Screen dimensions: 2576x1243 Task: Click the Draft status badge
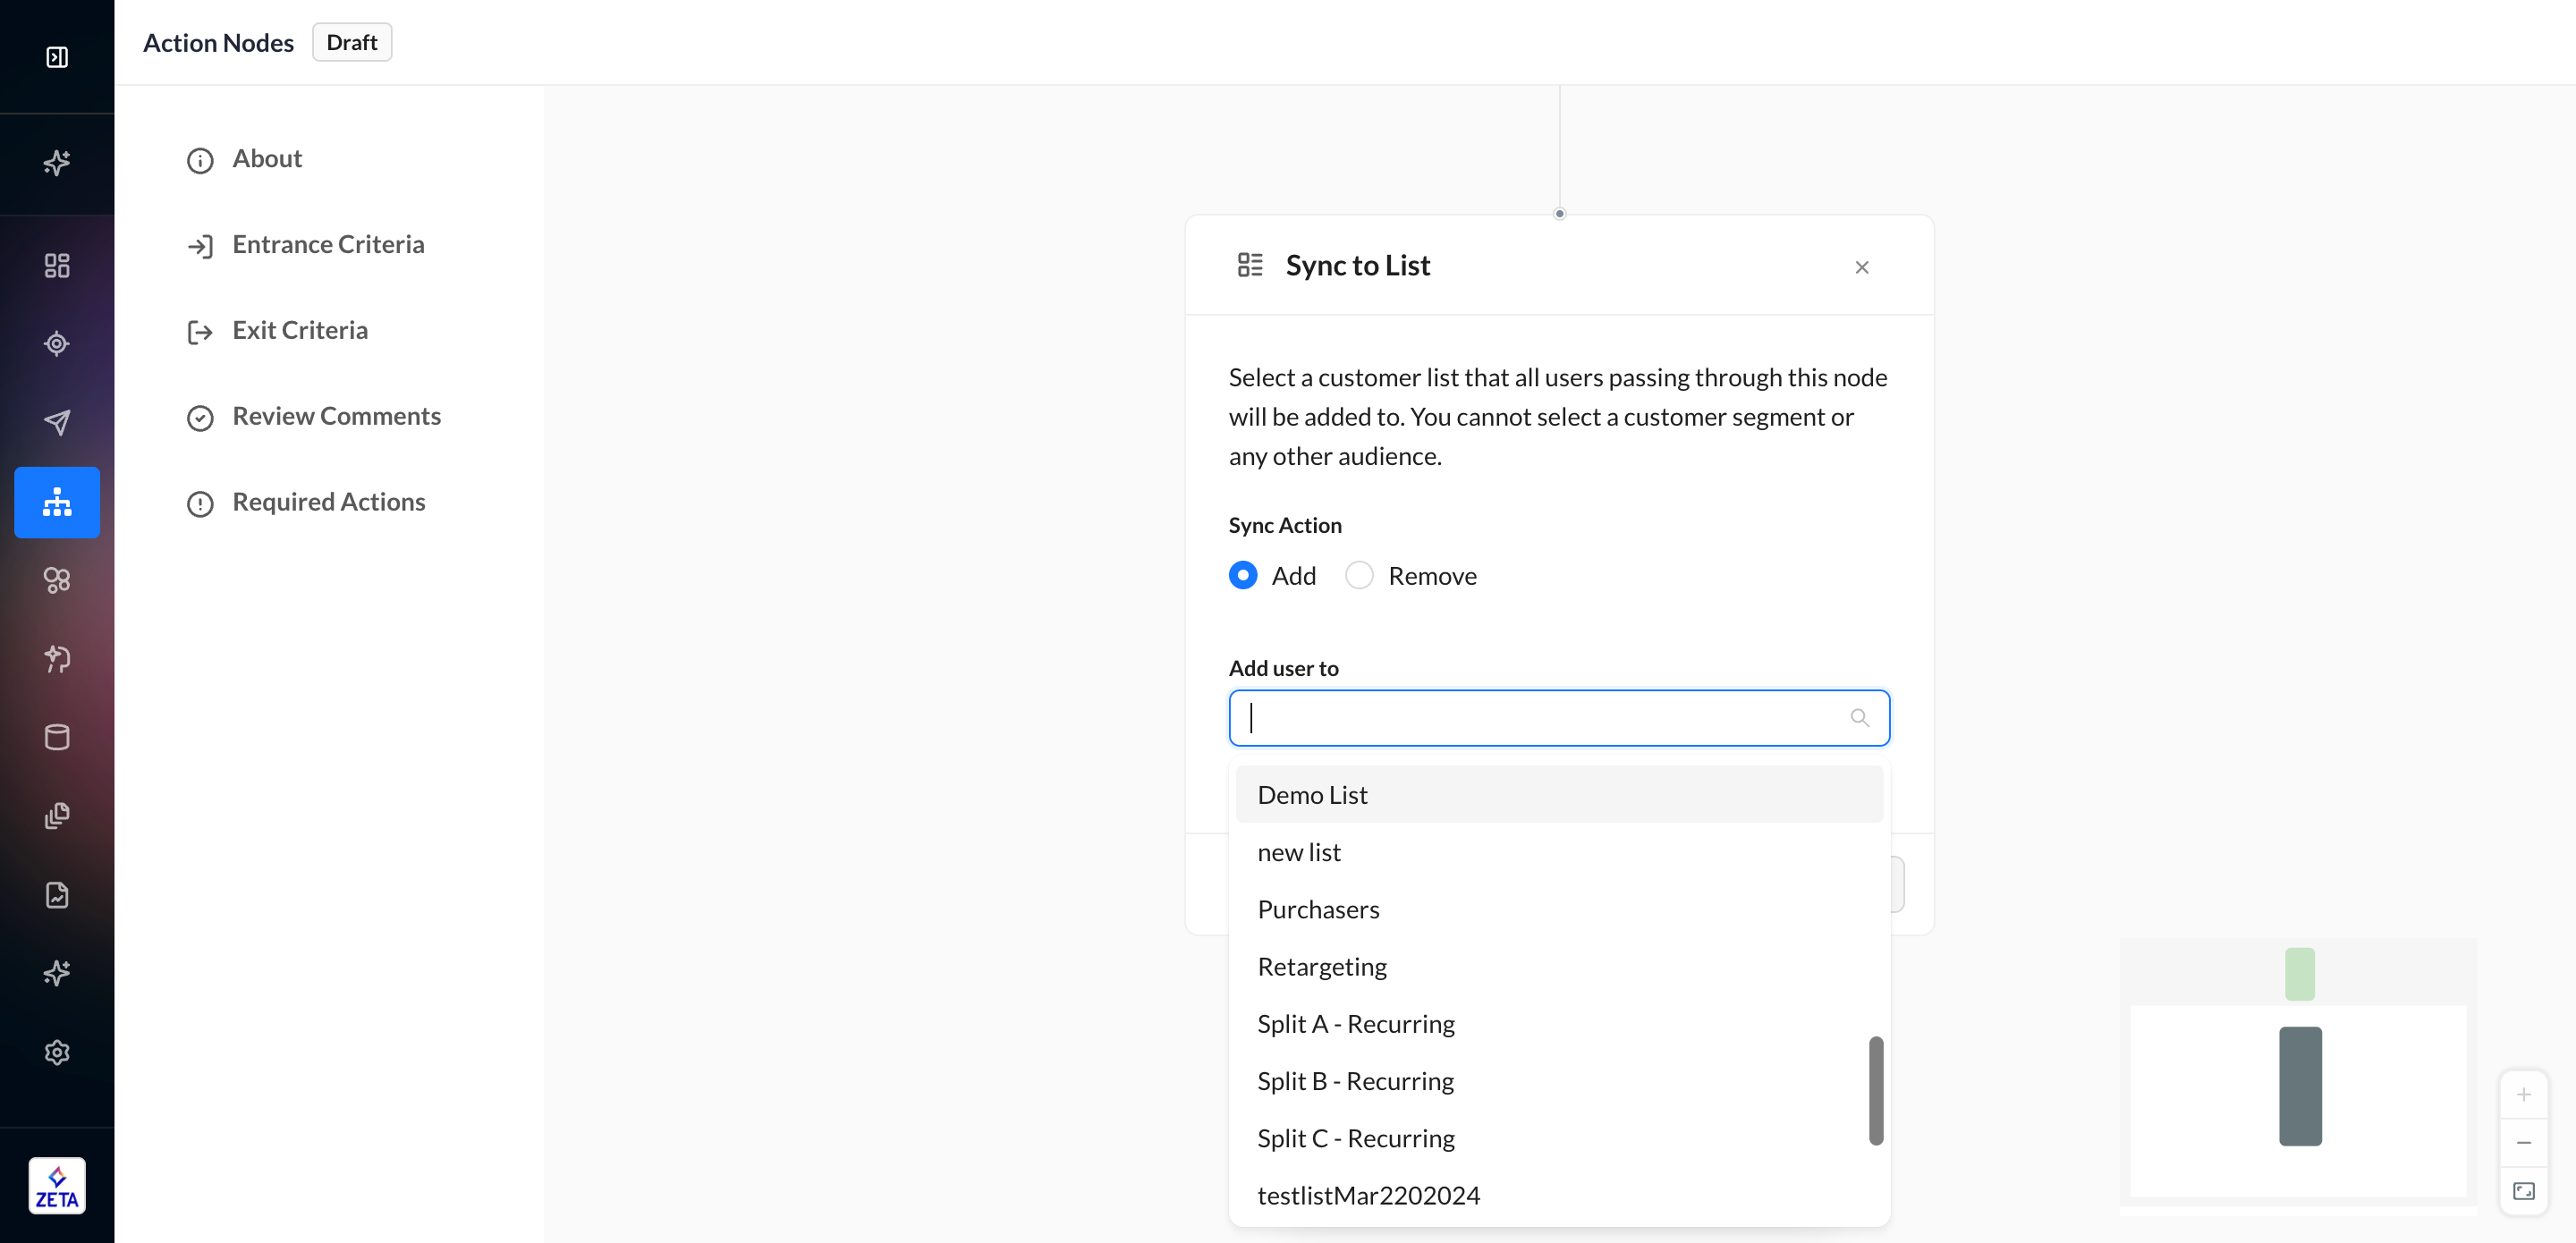(351, 43)
